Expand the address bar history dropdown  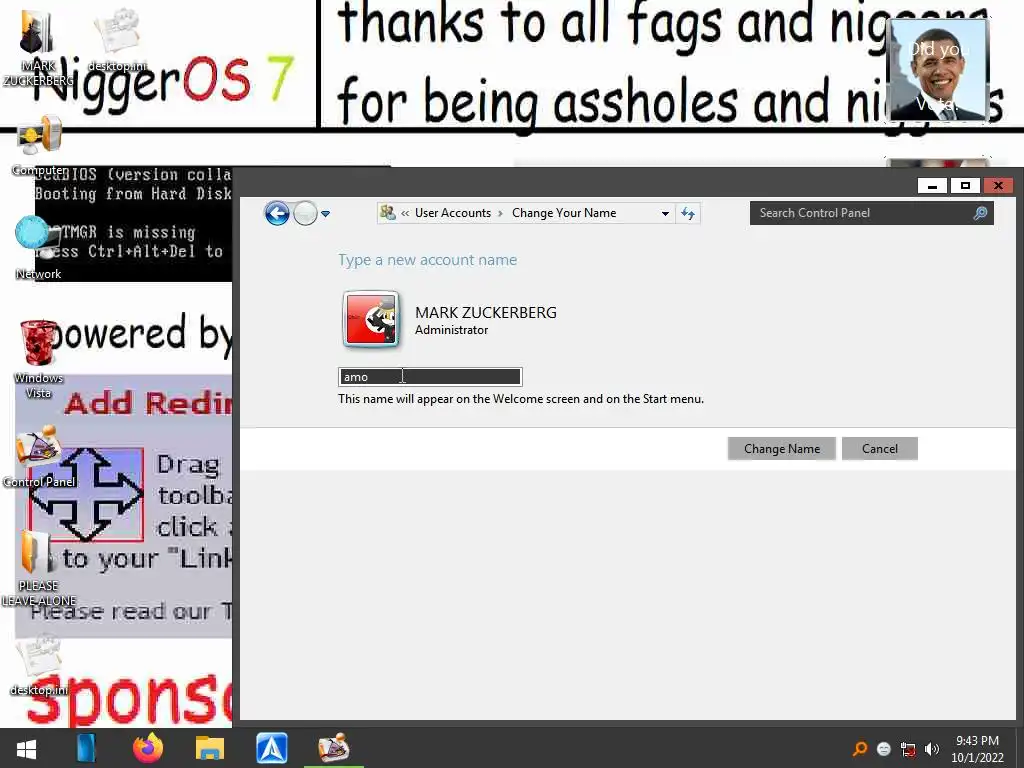(665, 214)
